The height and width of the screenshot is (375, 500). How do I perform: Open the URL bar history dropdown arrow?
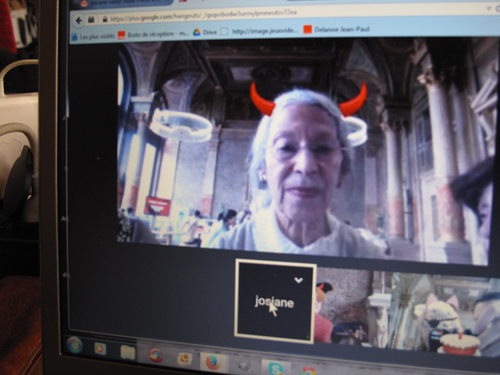489,9
